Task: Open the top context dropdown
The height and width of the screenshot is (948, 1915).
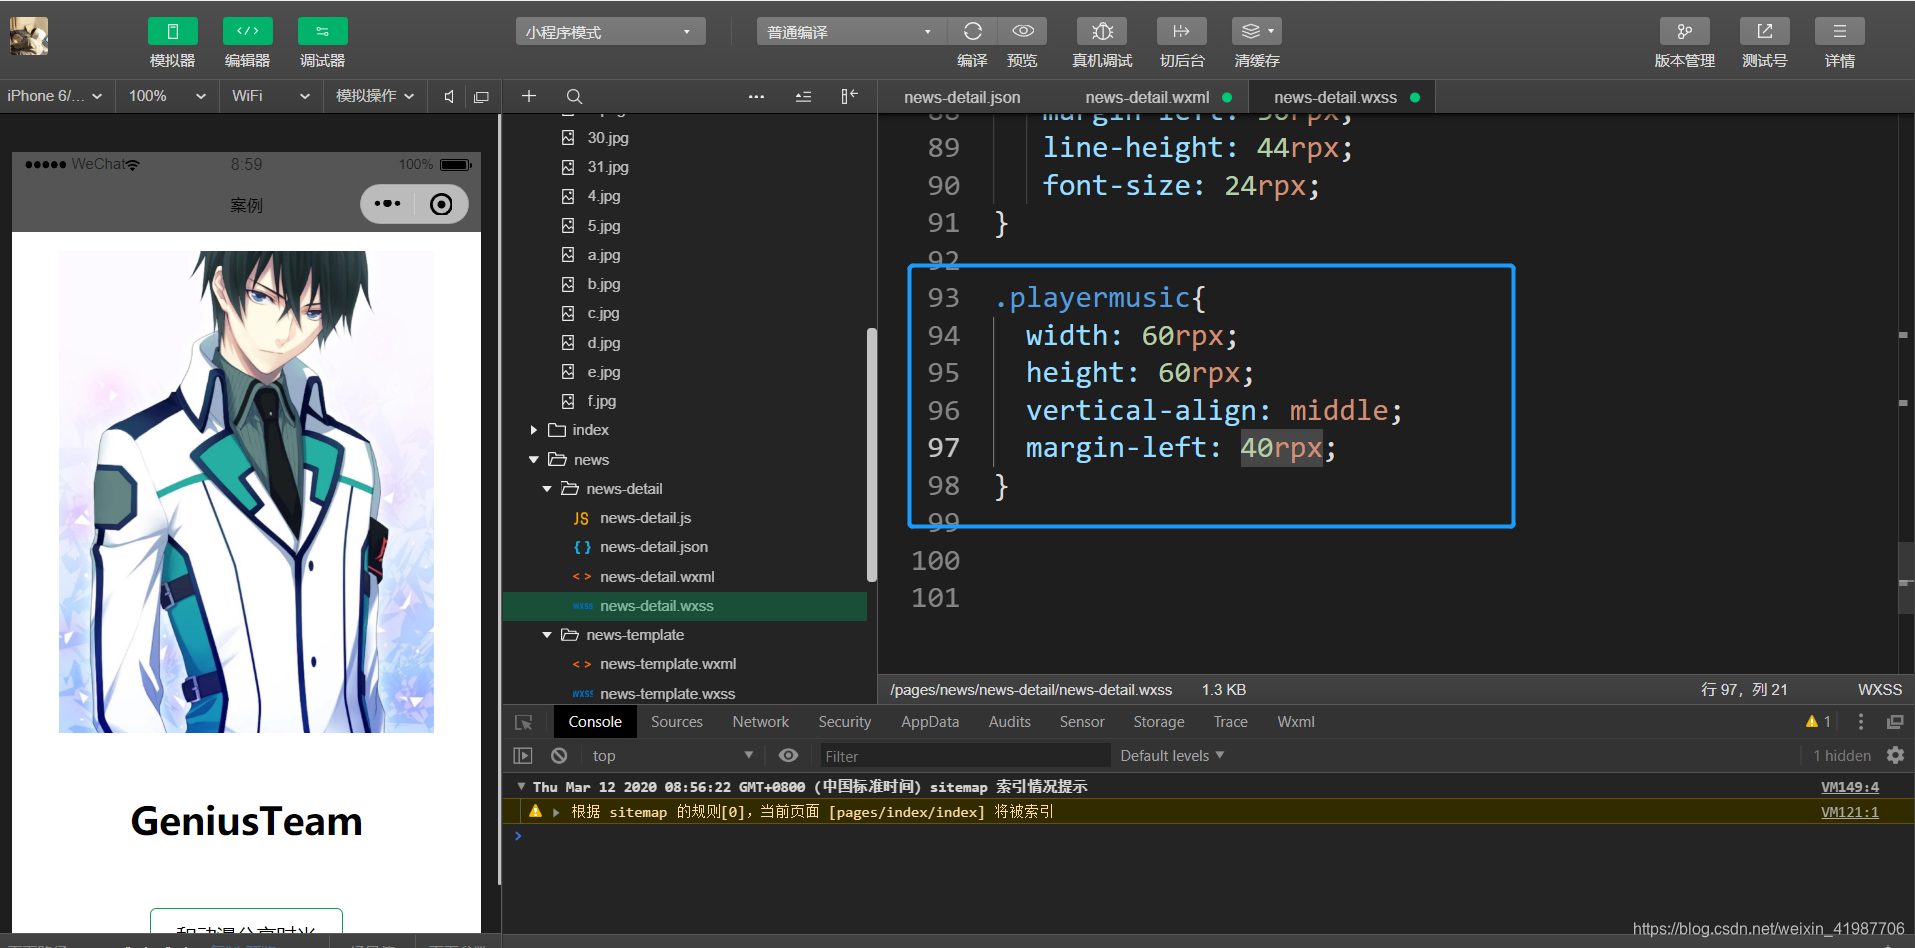Action: (672, 756)
